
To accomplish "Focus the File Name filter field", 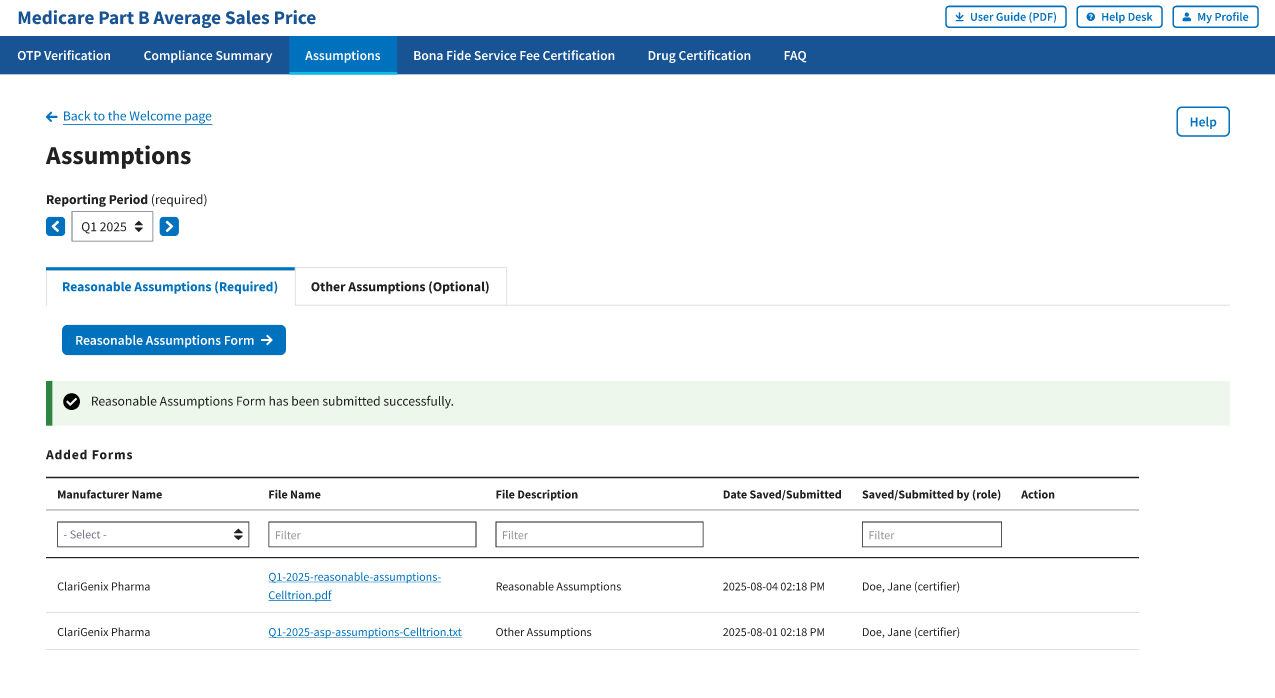I will [372, 535].
